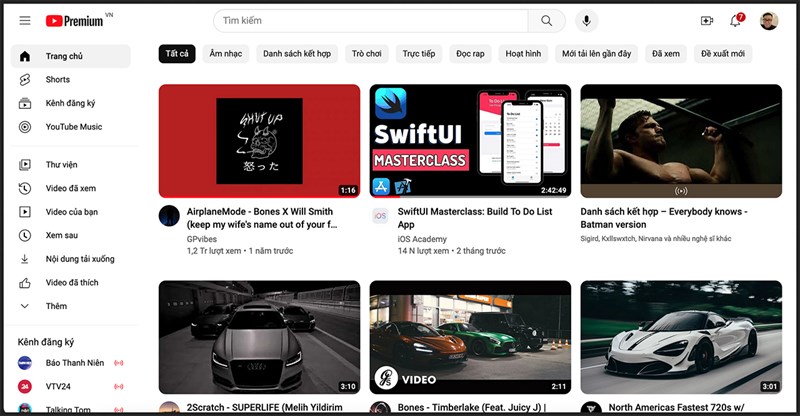Click the live indicator beside VTV24
The width and height of the screenshot is (800, 416).
point(118,386)
